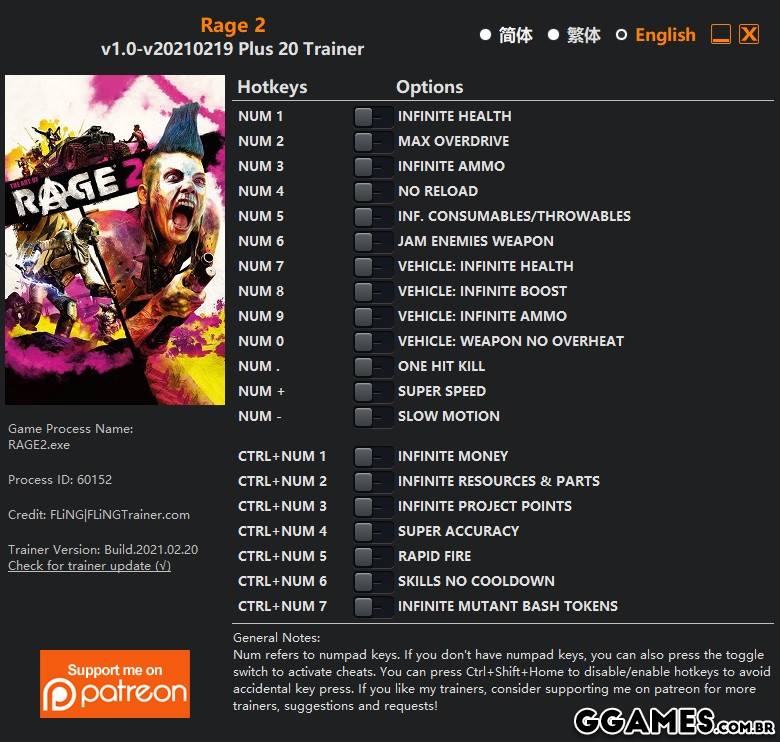
Task: Select the Simplified Chinese language radio button
Action: click(486, 35)
